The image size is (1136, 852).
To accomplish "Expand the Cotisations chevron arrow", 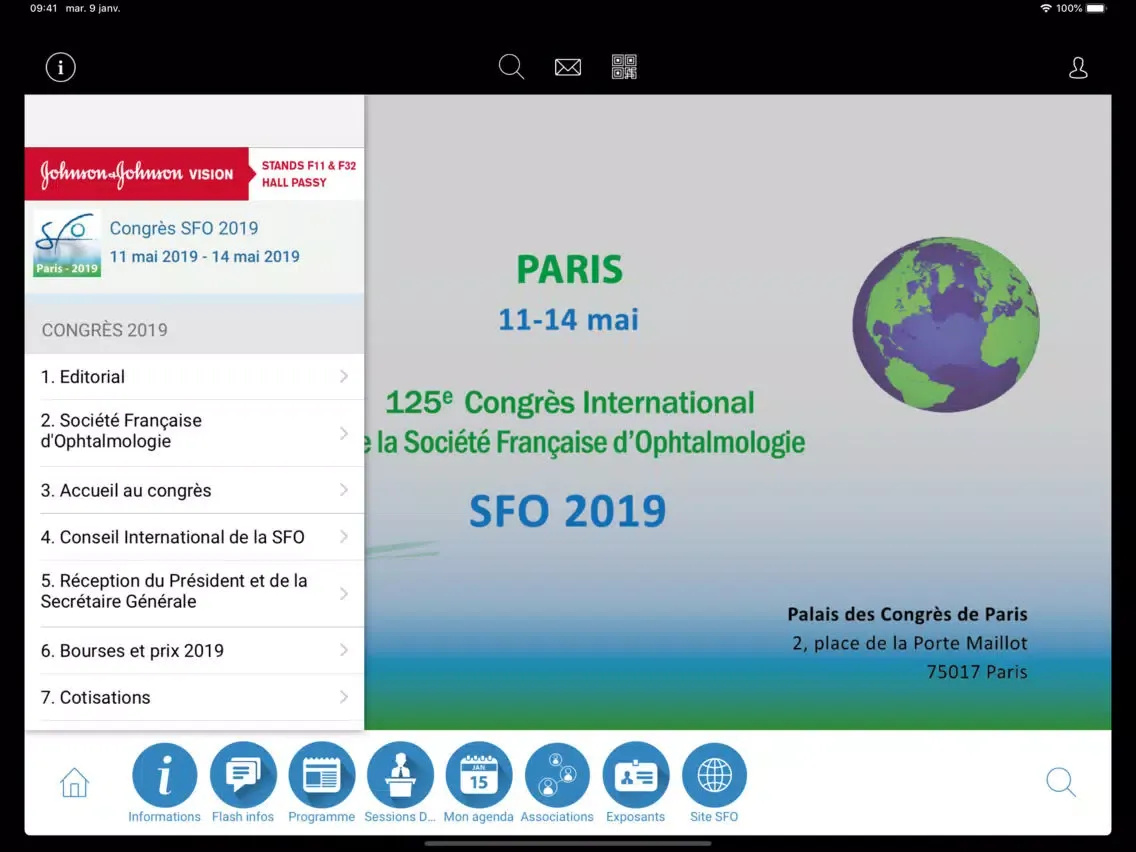I will point(344,697).
